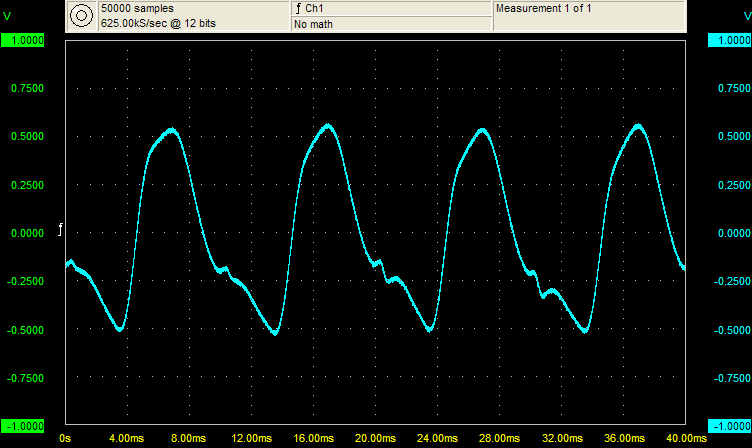Screen dimensions: 752x448
Task: Click the 0s time axis label
Action: [65, 438]
